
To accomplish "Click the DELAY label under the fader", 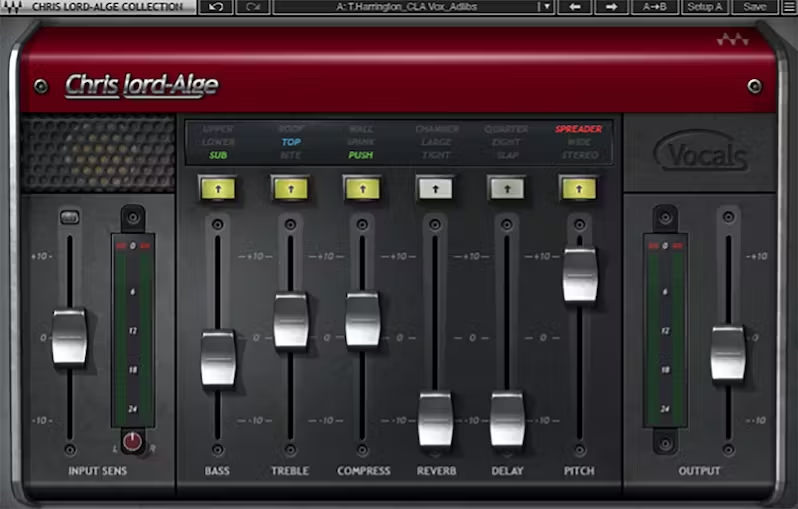I will (x=507, y=471).
